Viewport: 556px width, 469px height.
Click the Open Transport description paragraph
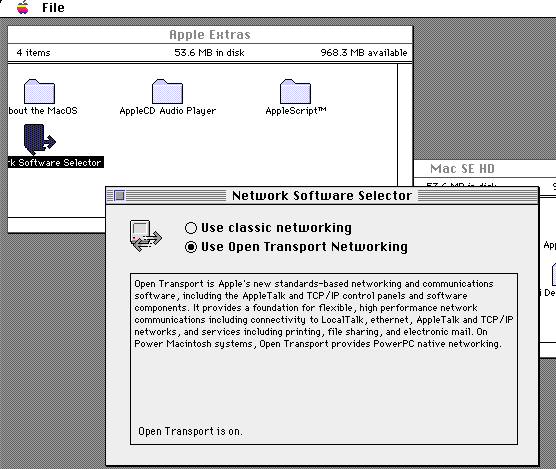point(323,314)
